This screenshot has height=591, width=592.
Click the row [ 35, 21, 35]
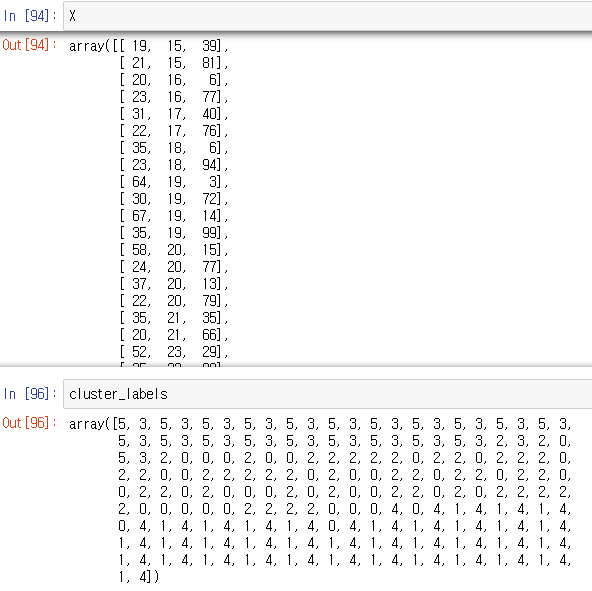(x=174, y=318)
